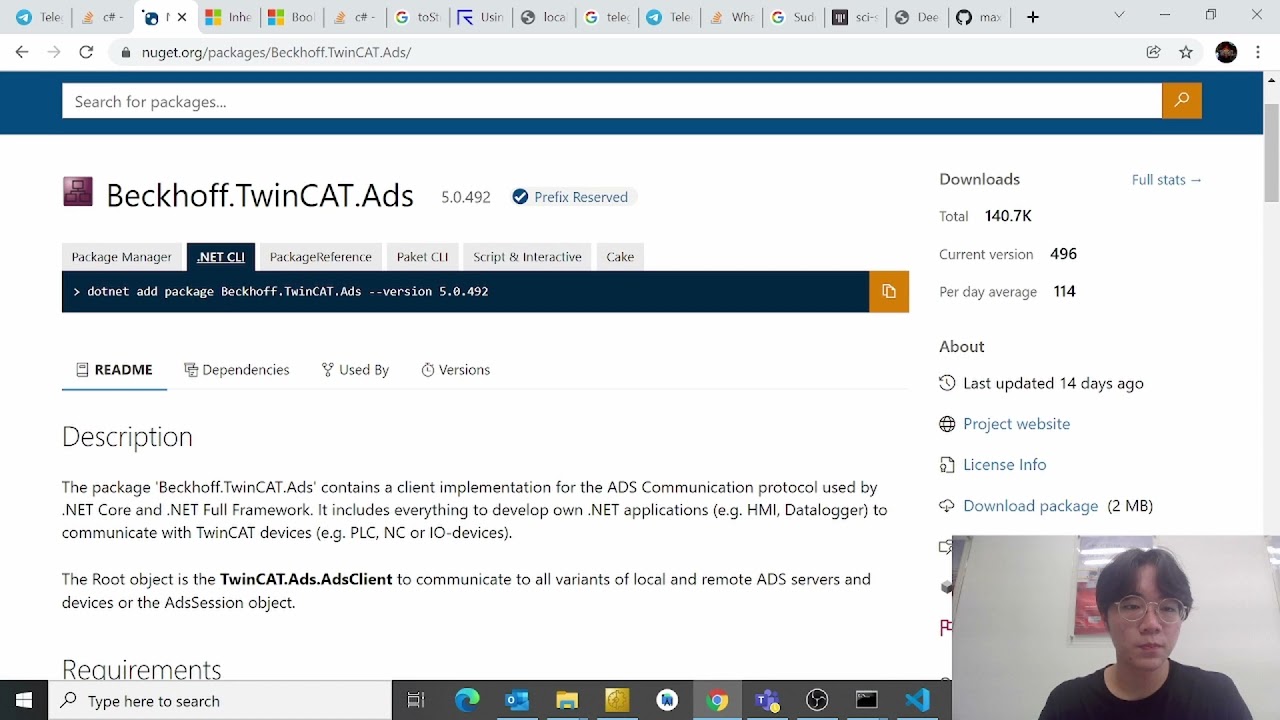1280x720 pixels.
Task: Switch to the 'toSt' Google browser tab
Action: click(x=416, y=17)
